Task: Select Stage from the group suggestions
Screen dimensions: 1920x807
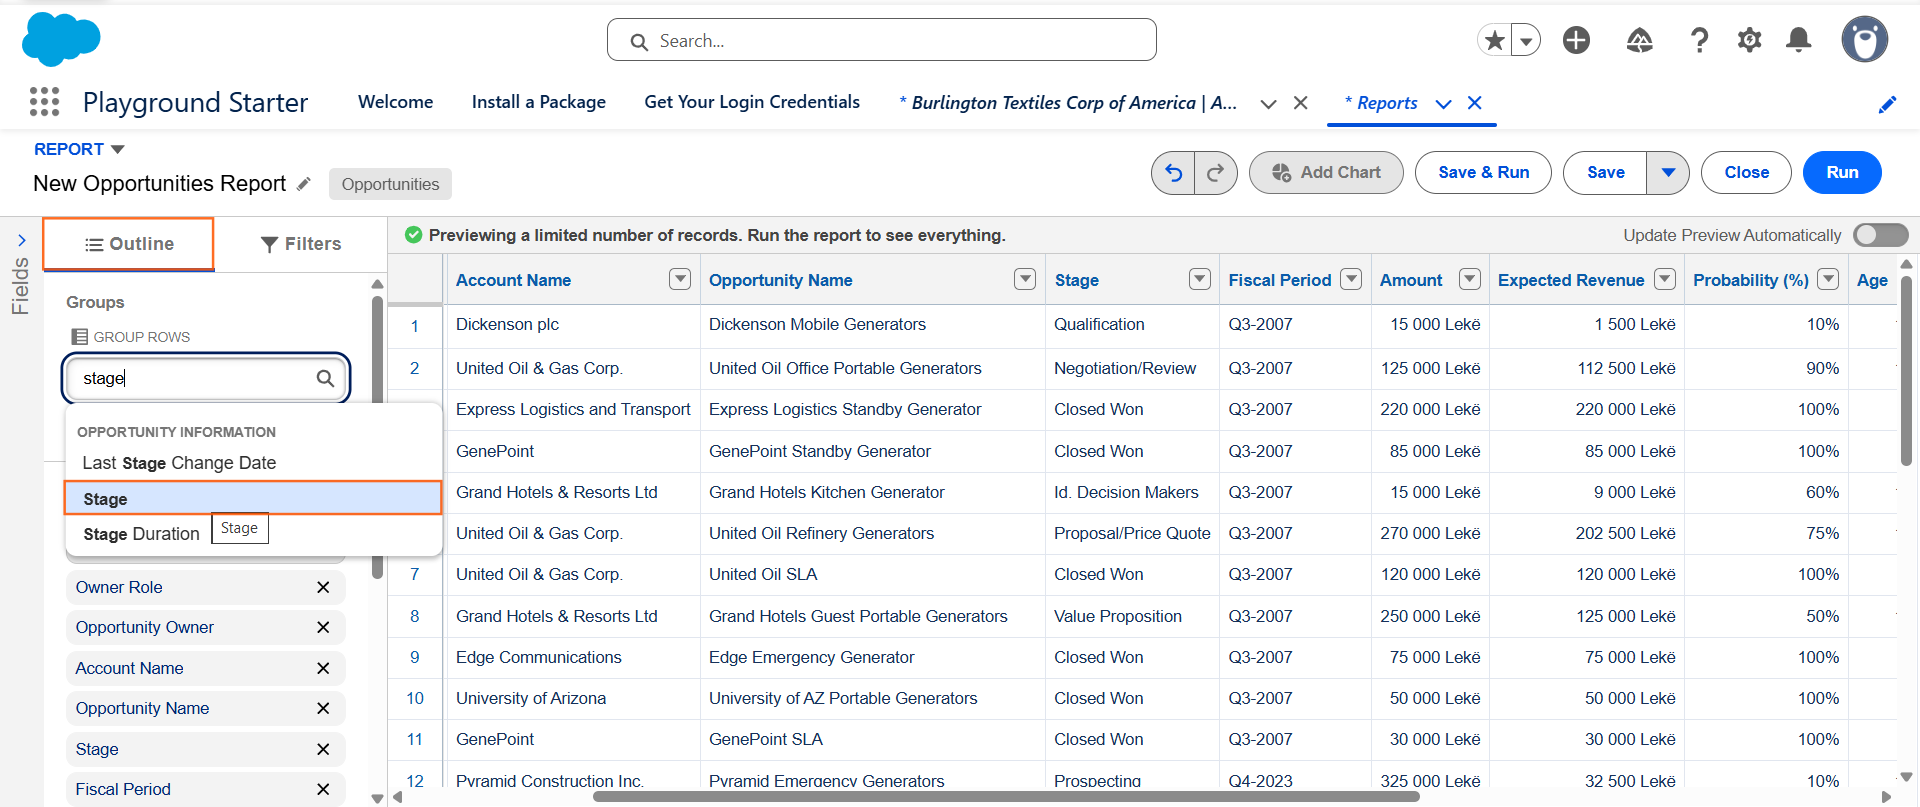Action: (253, 498)
